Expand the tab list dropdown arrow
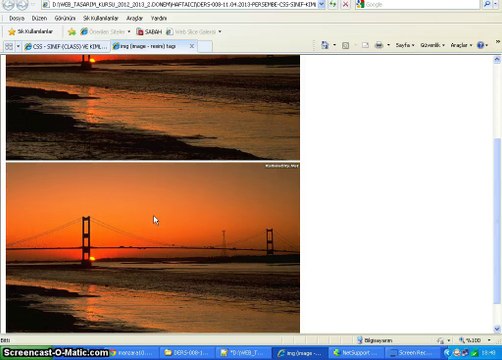 tap(18, 46)
